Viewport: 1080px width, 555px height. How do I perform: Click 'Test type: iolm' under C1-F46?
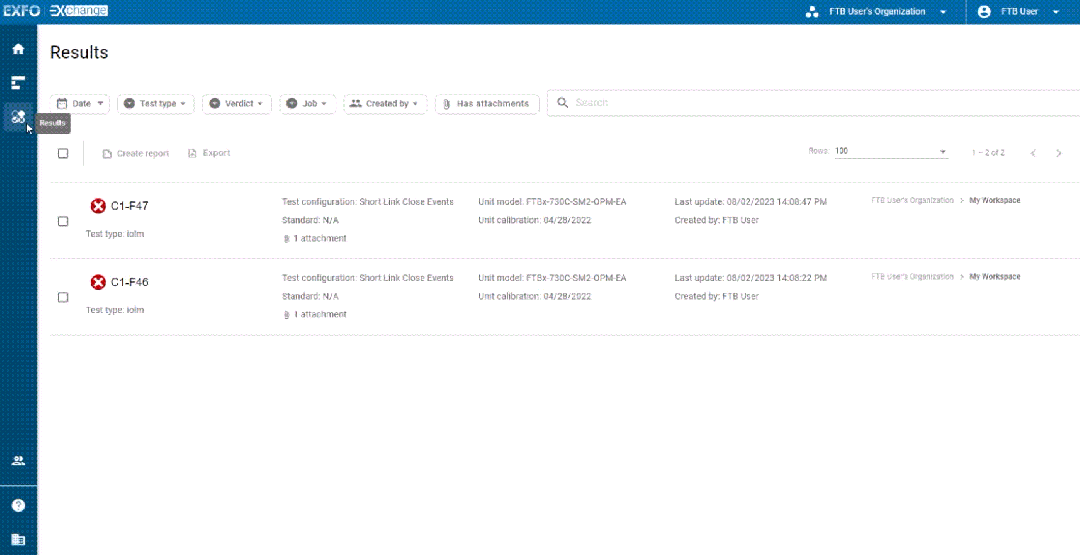115,310
